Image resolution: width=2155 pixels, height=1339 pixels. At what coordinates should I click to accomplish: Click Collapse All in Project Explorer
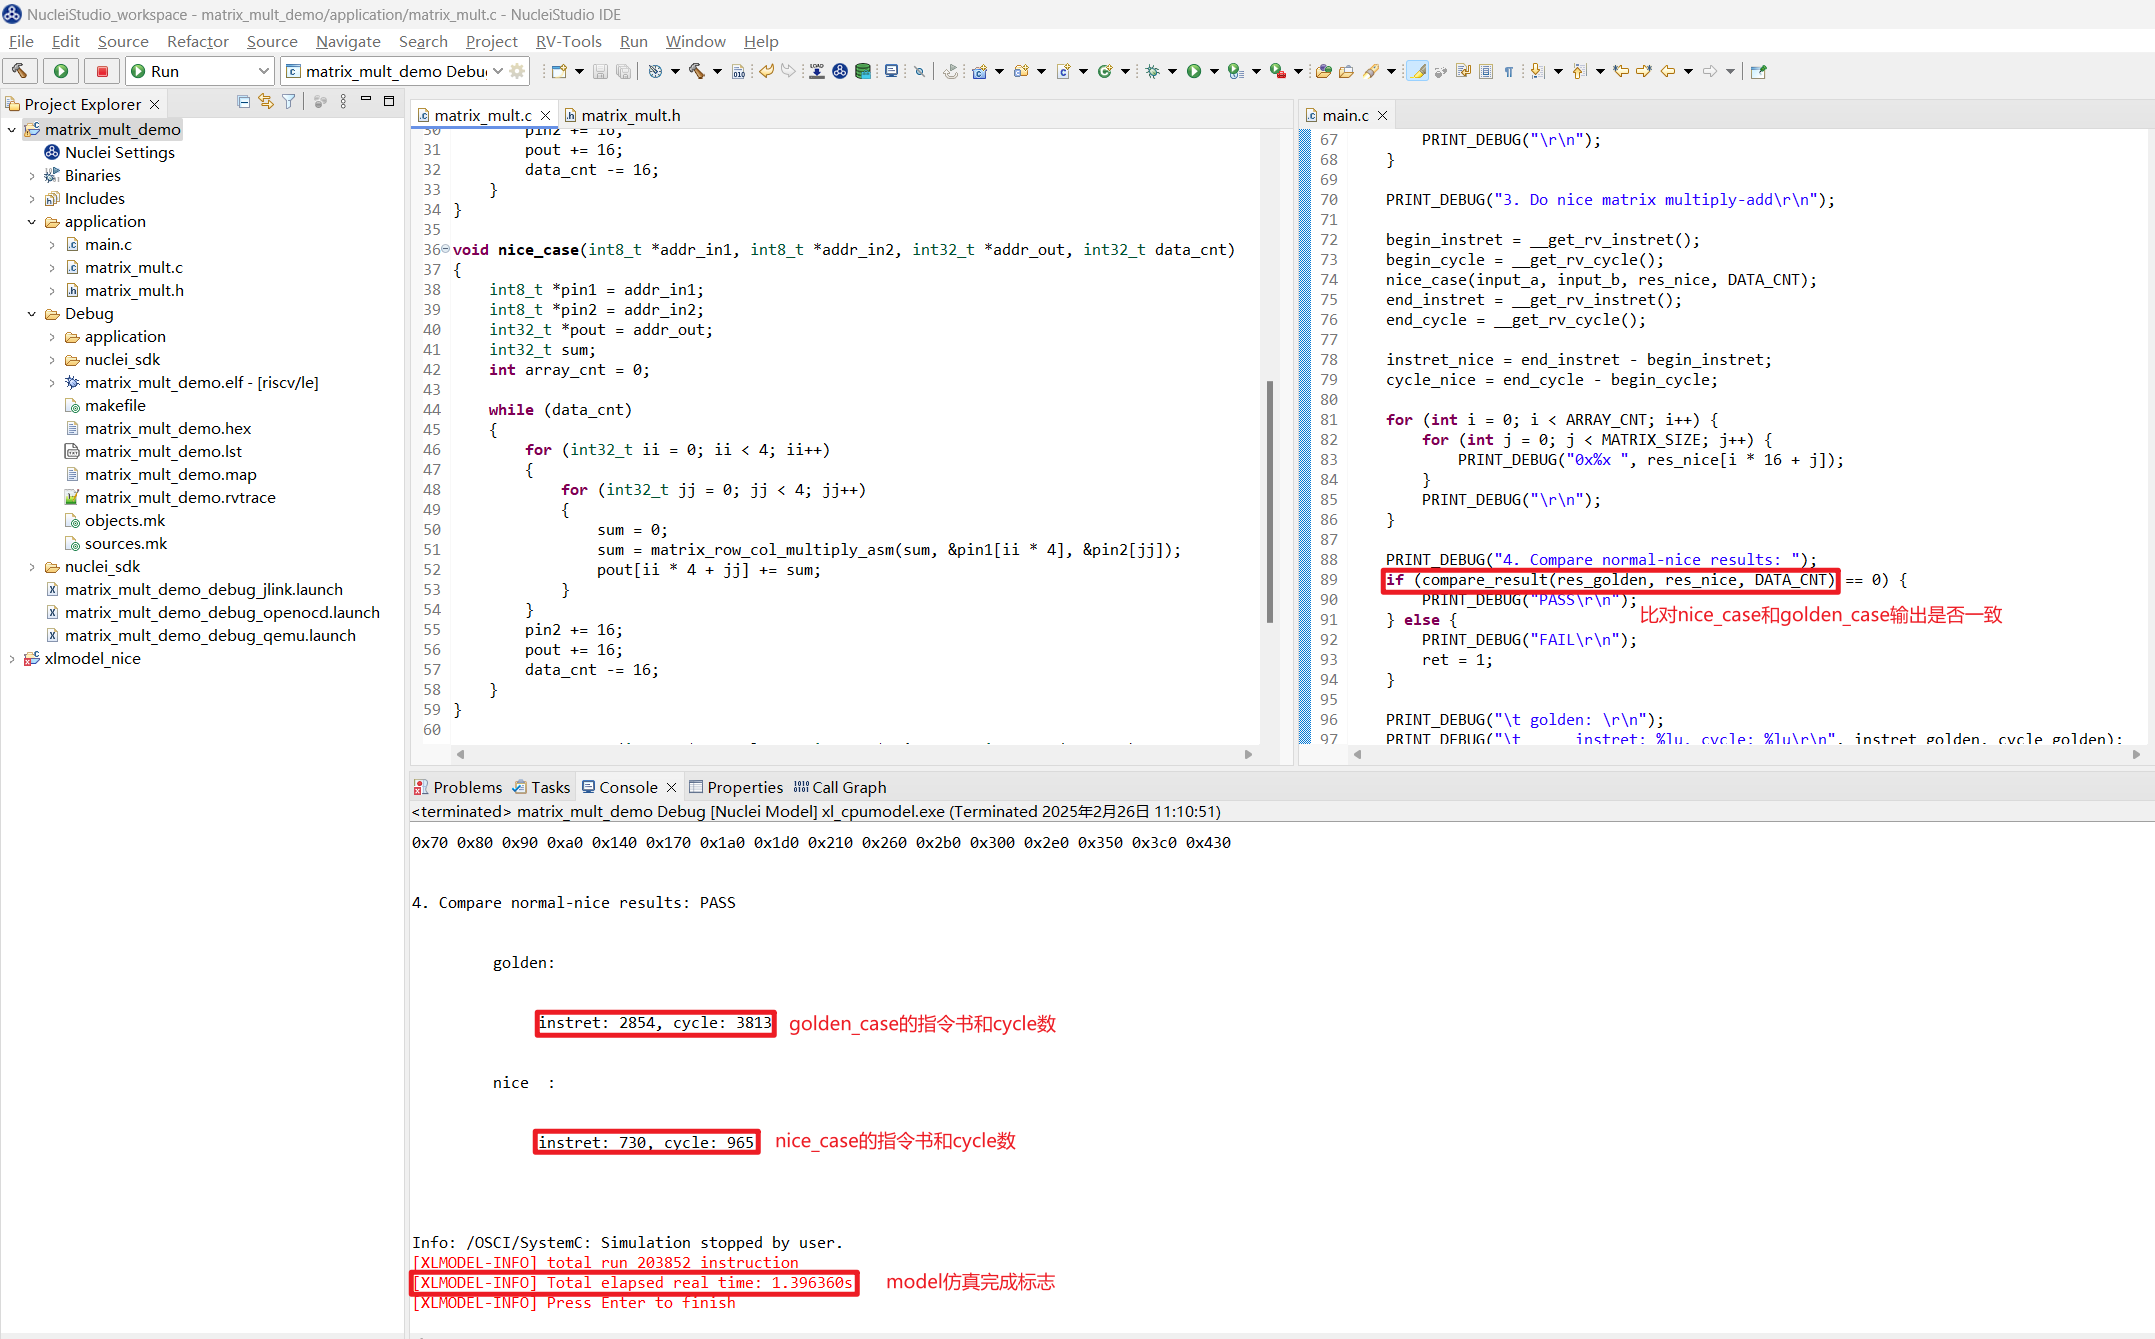click(243, 102)
